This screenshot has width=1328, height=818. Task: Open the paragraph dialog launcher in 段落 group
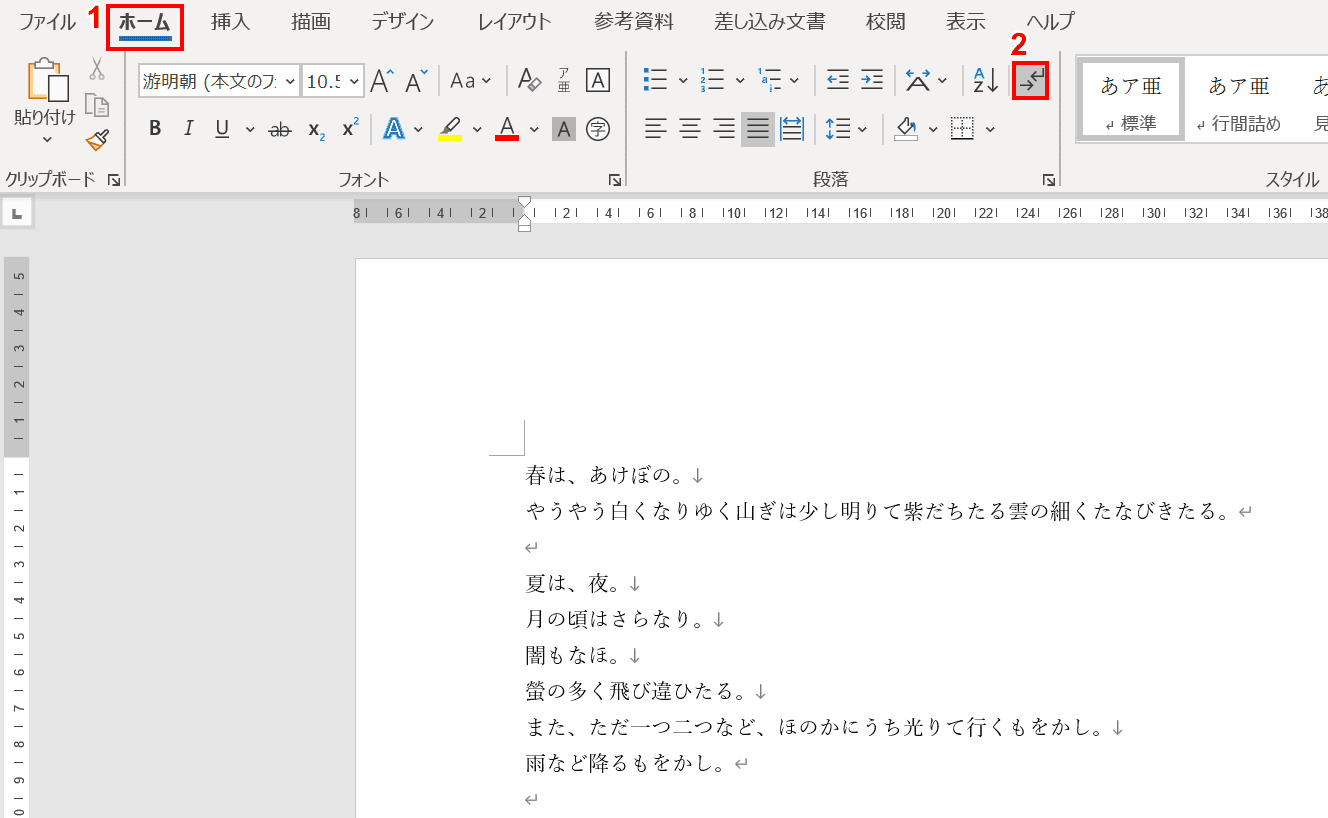pos(1048,180)
